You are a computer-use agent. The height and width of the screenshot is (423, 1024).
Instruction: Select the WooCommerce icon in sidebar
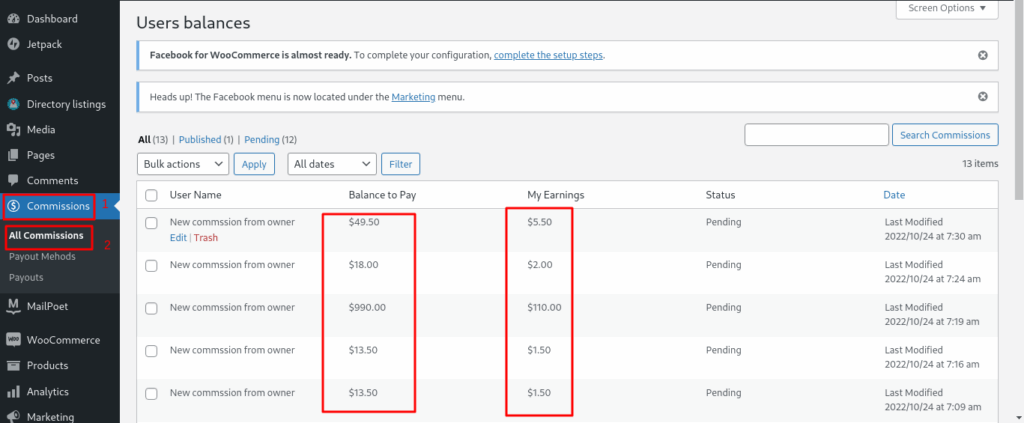13,340
